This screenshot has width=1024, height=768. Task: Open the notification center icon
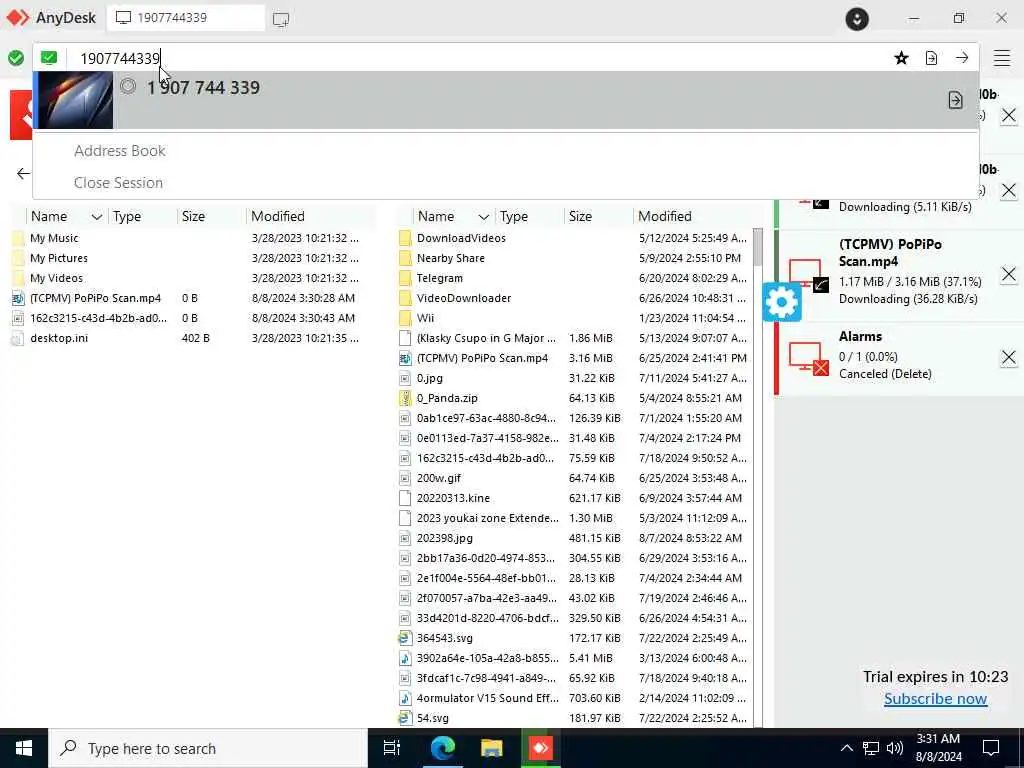click(991, 748)
